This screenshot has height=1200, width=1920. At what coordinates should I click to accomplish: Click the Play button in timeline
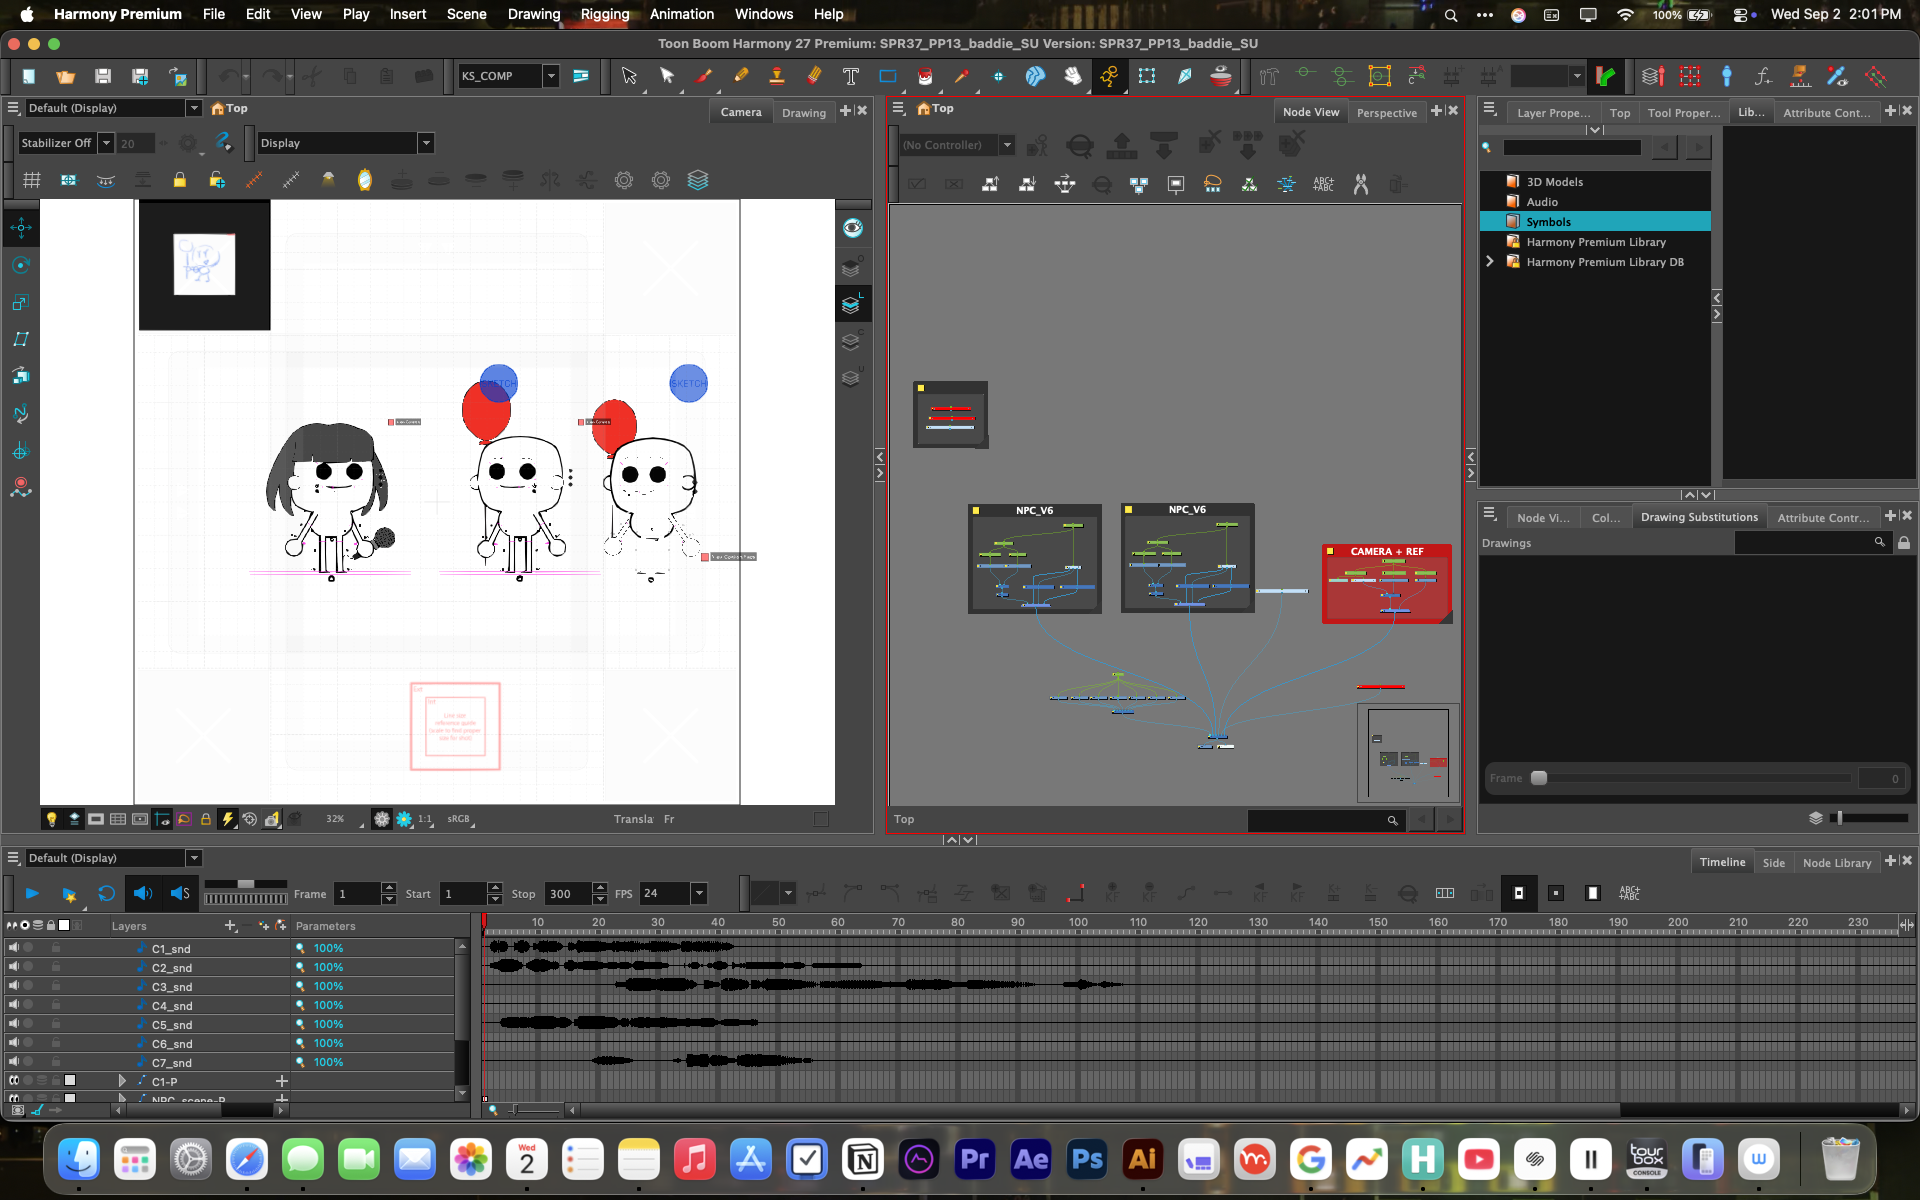[x=32, y=893]
